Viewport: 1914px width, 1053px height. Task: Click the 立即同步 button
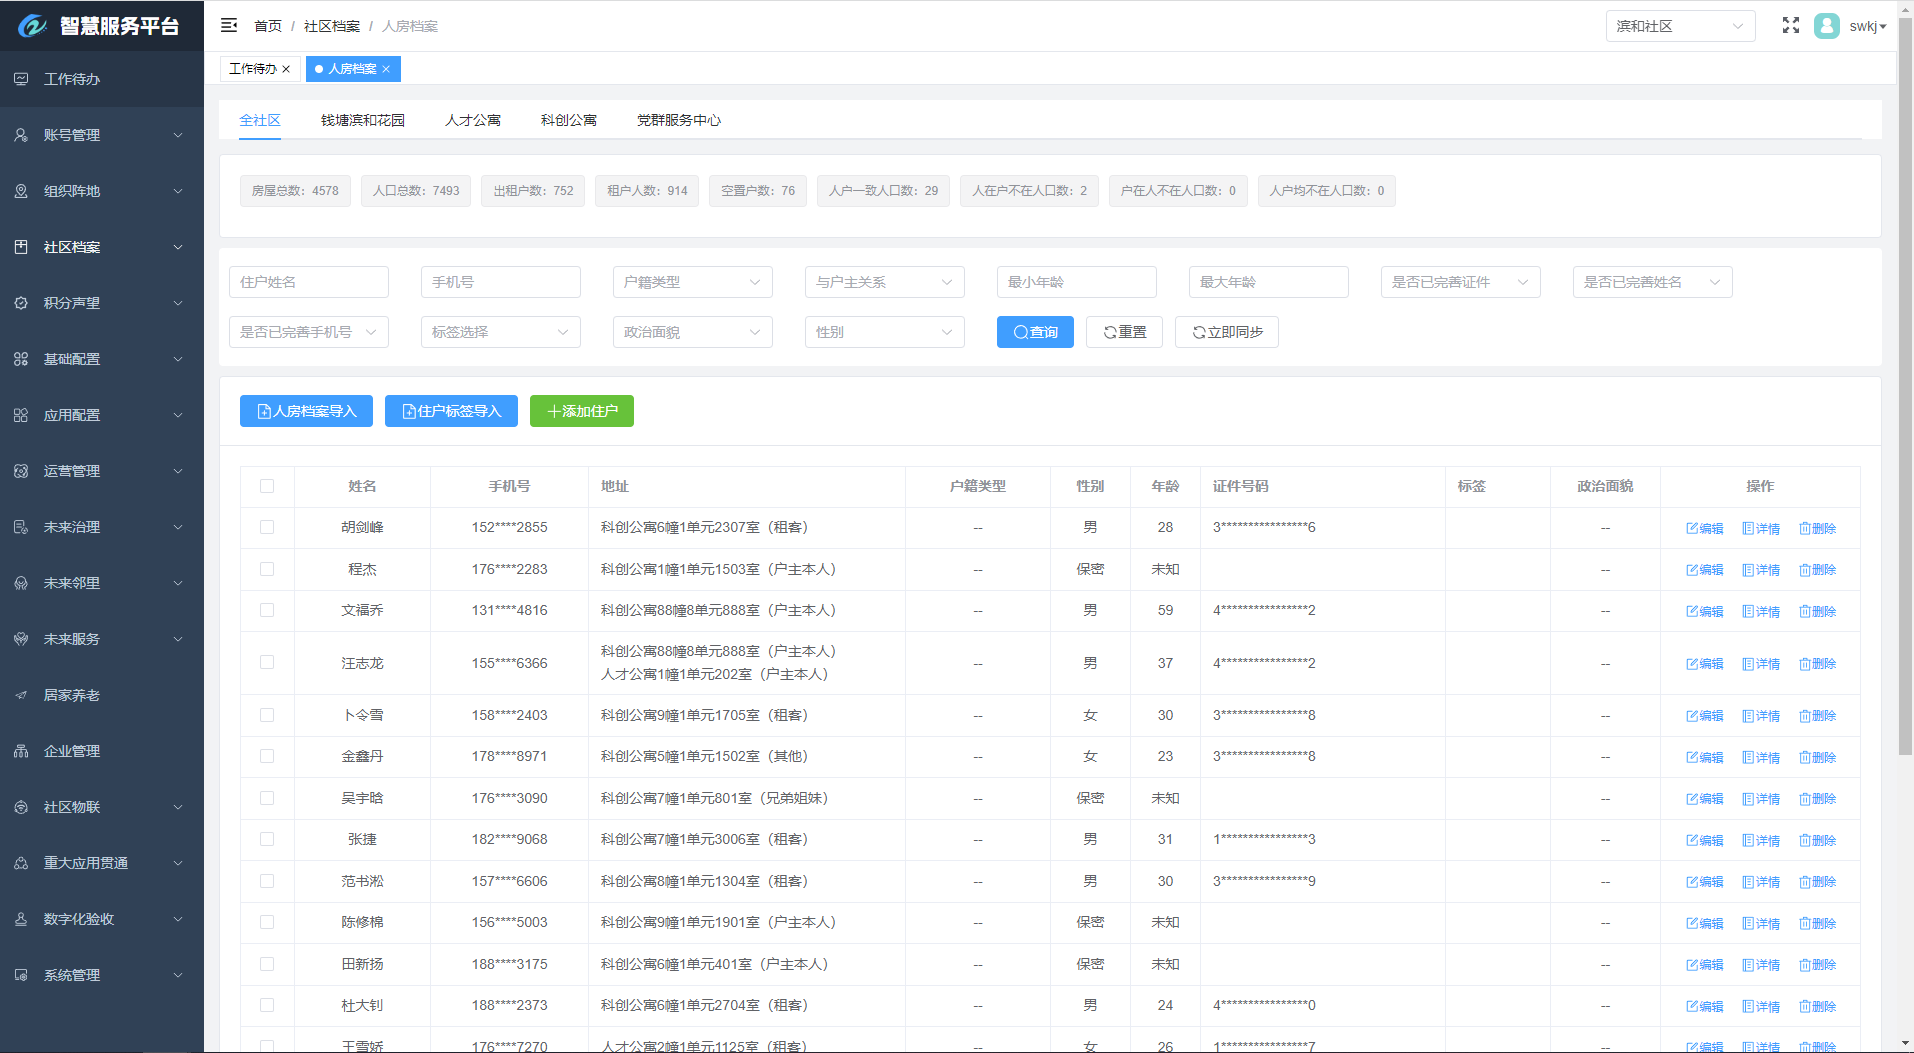tap(1227, 332)
